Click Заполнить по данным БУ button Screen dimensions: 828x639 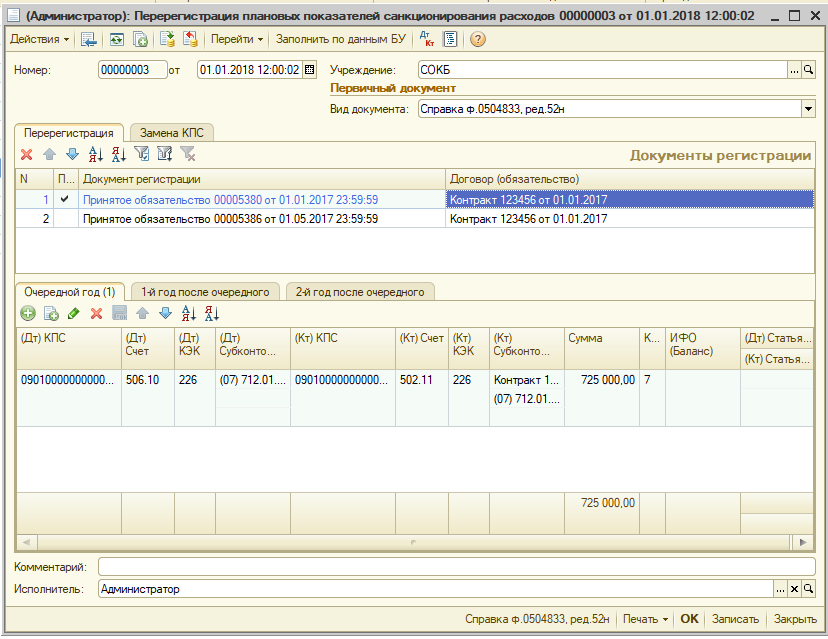[339, 39]
